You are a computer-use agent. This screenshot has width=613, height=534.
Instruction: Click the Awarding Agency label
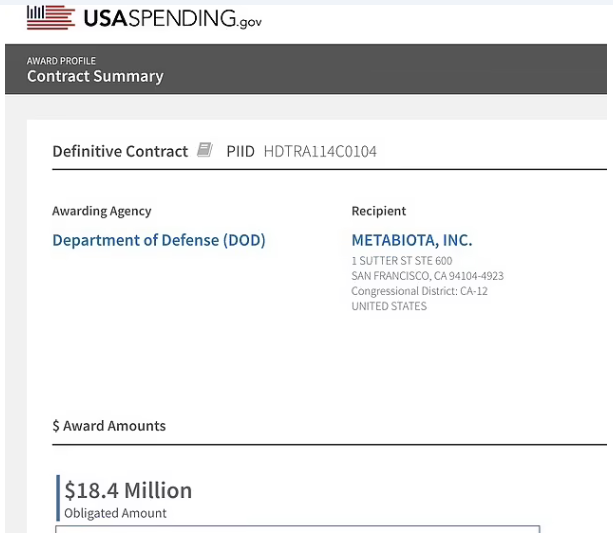click(102, 211)
